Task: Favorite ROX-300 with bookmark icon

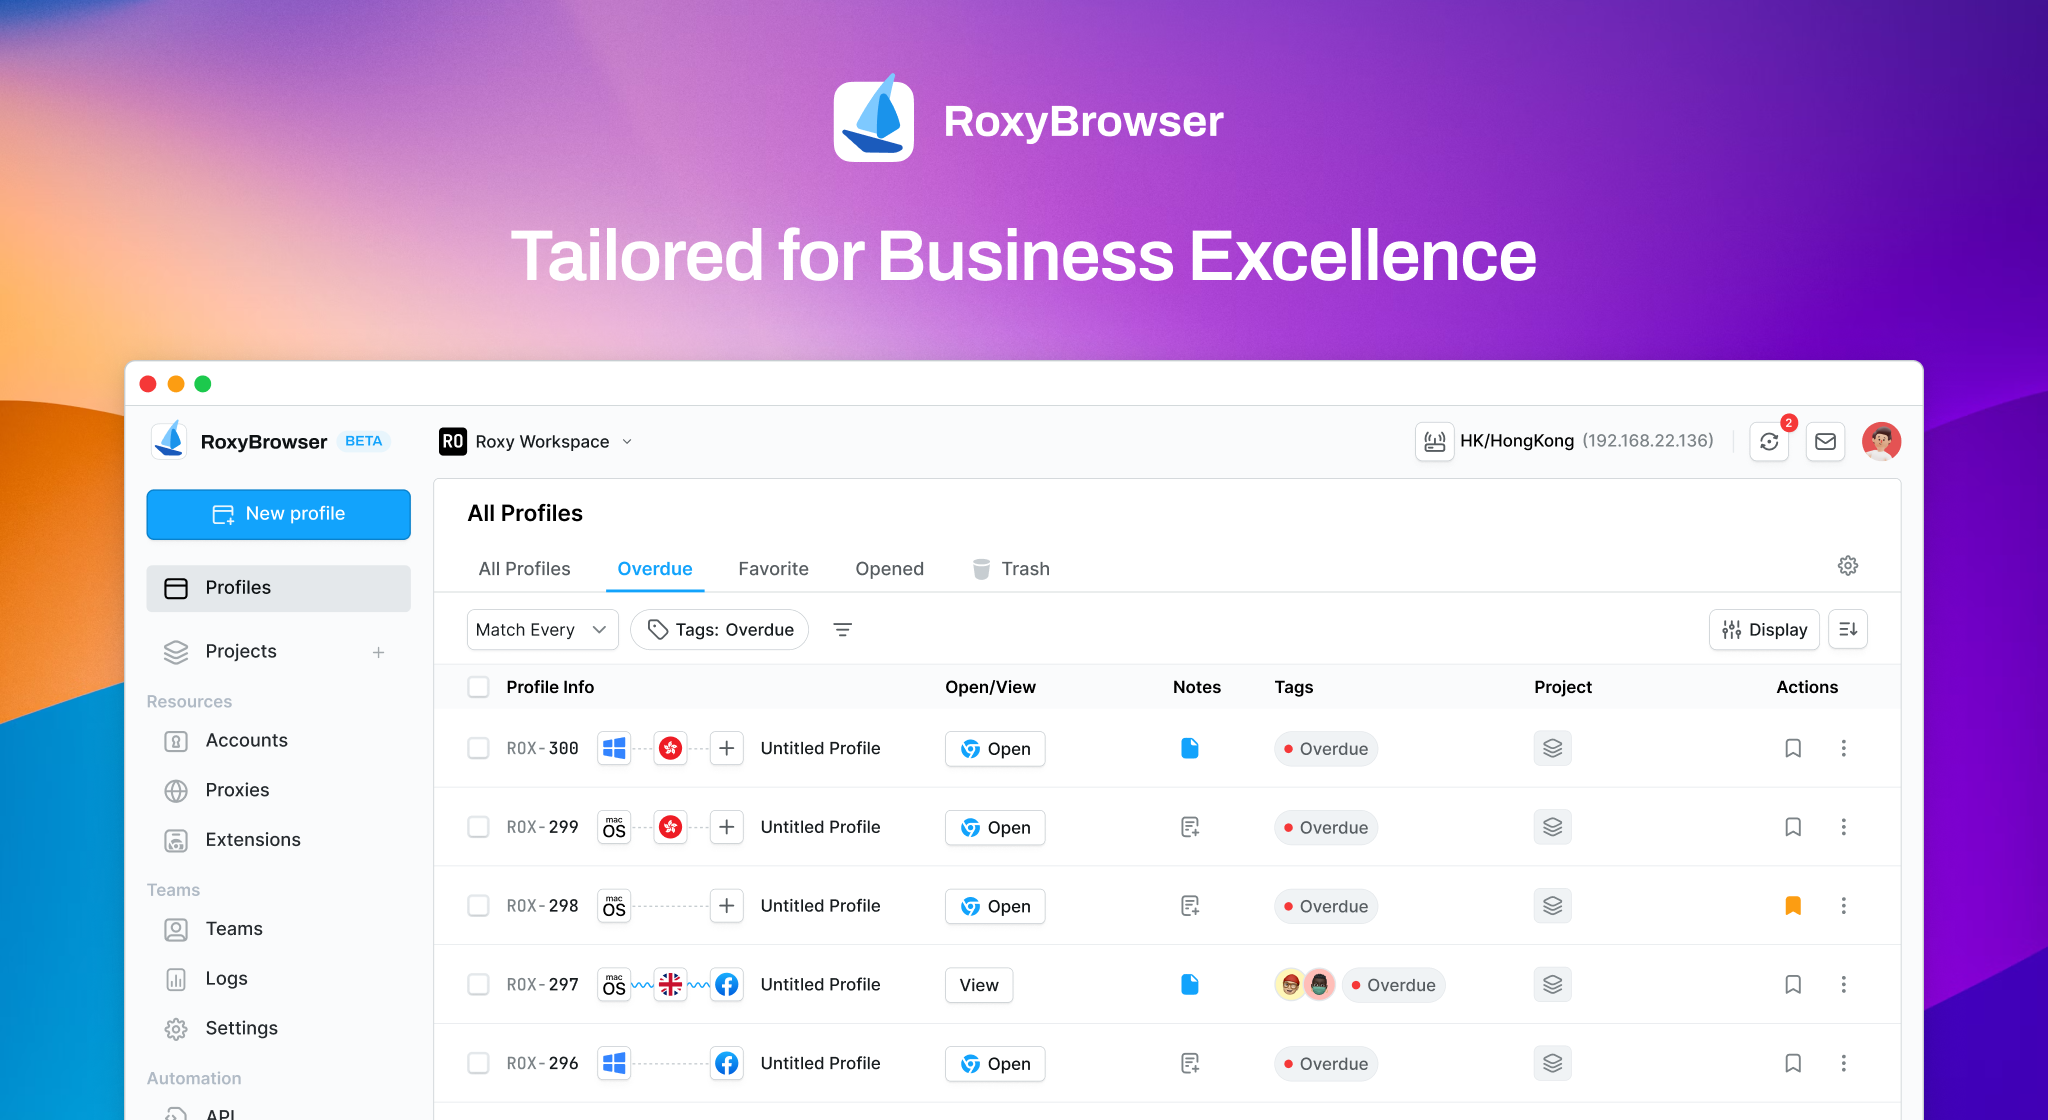Action: coord(1793,748)
